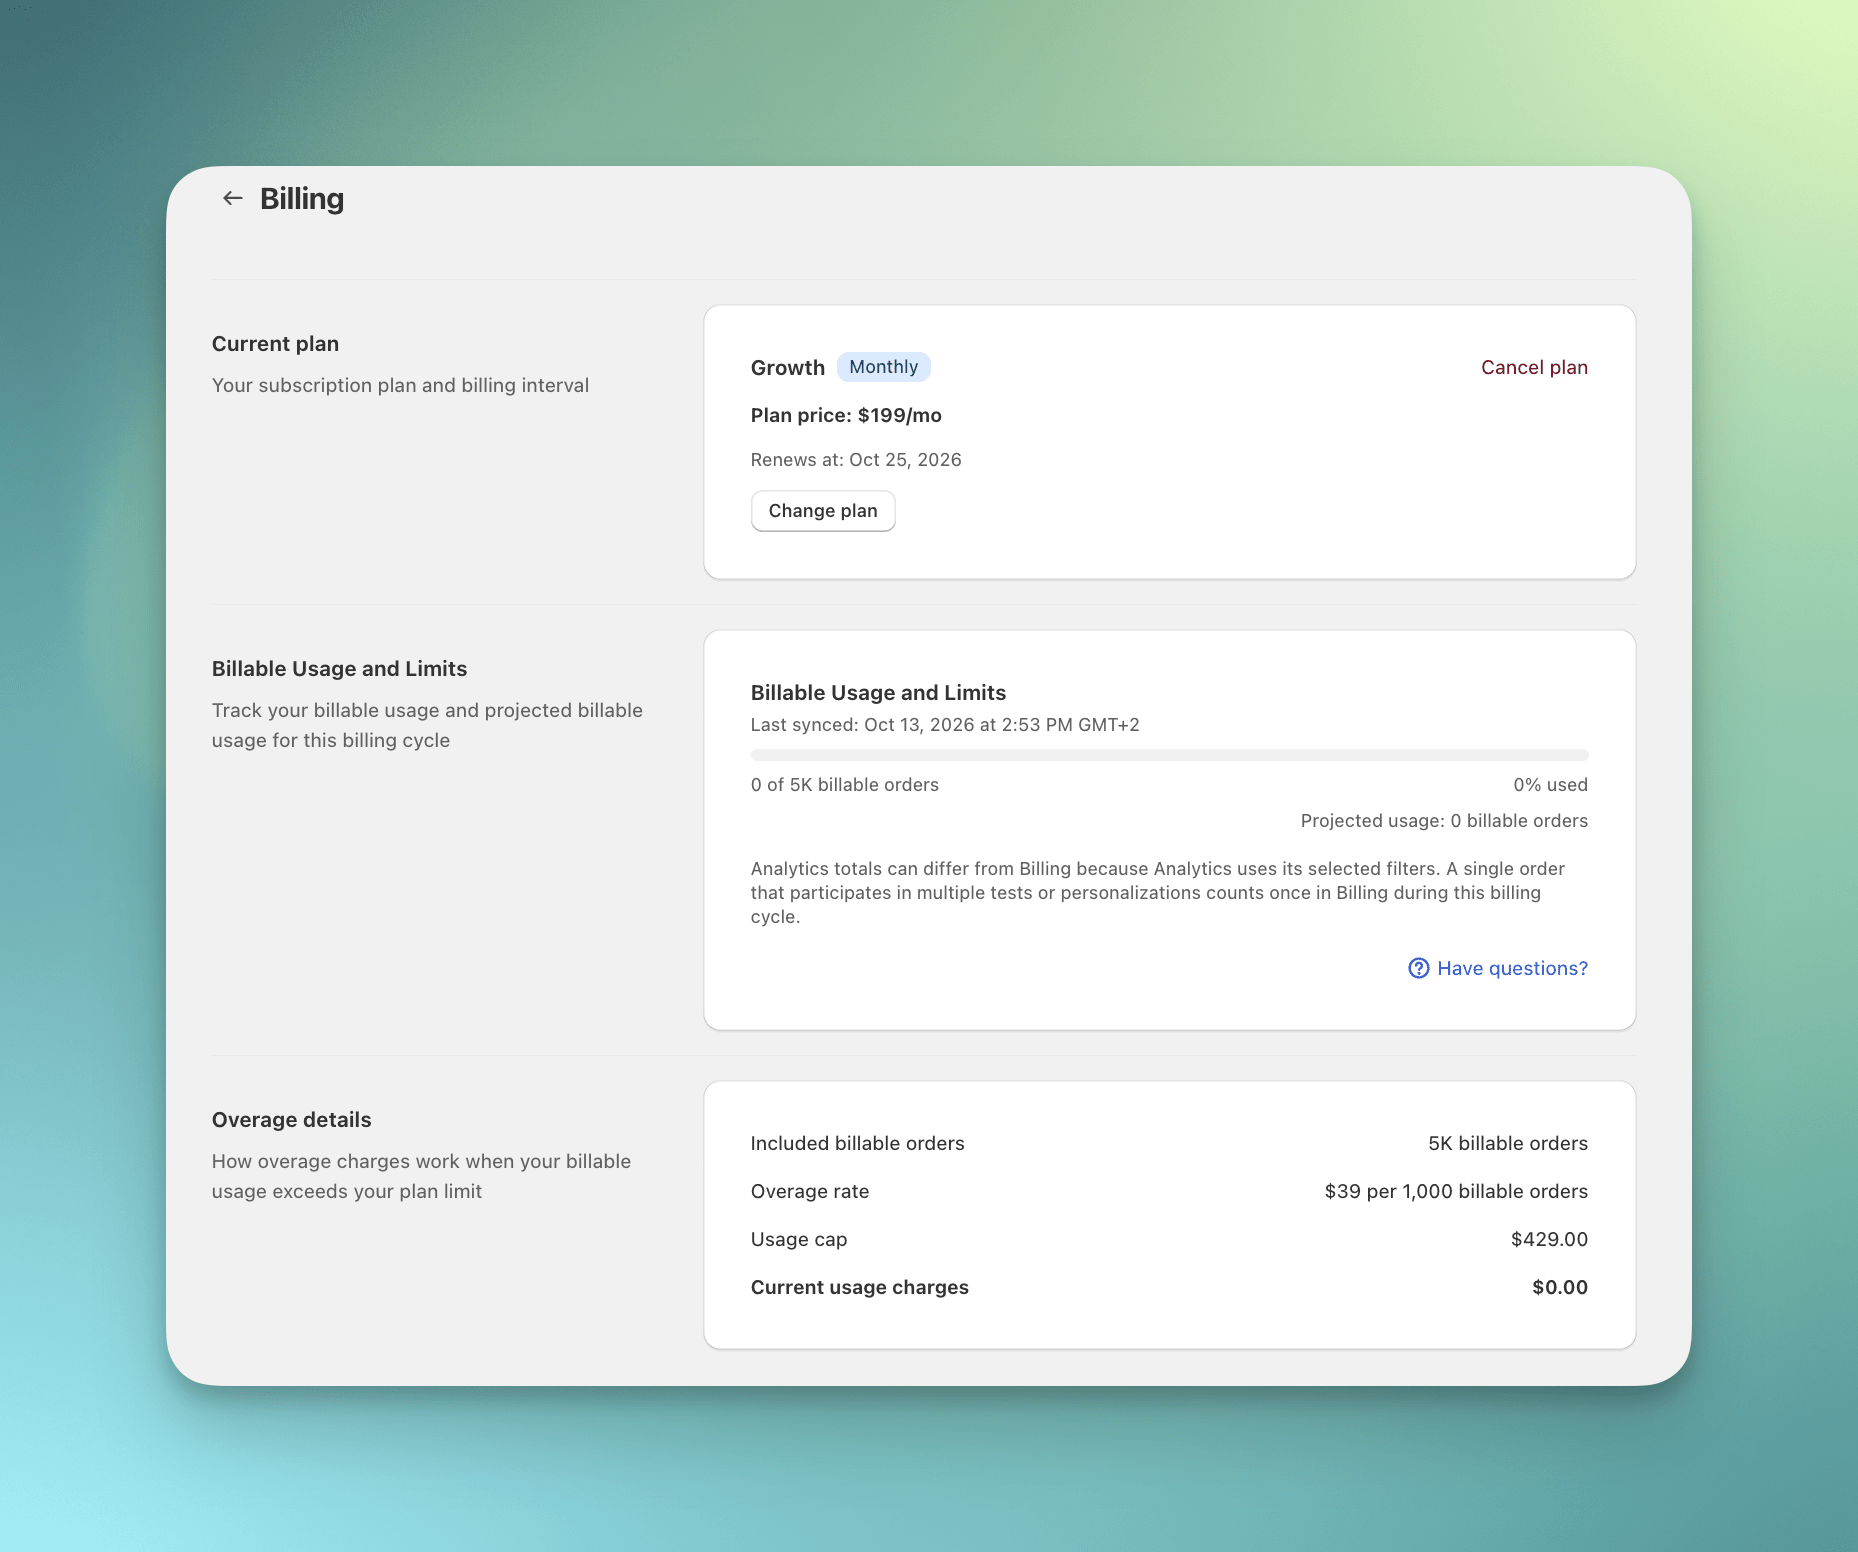Click the Last synced timestamp line

coord(945,725)
